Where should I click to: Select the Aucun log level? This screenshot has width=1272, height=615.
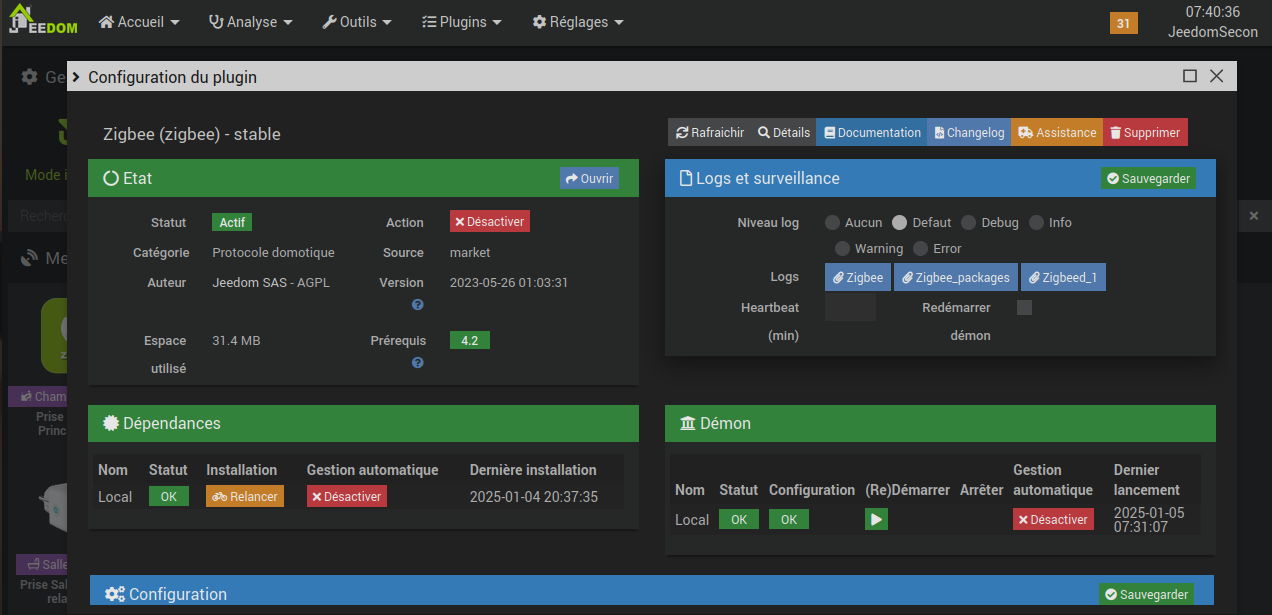click(x=832, y=223)
